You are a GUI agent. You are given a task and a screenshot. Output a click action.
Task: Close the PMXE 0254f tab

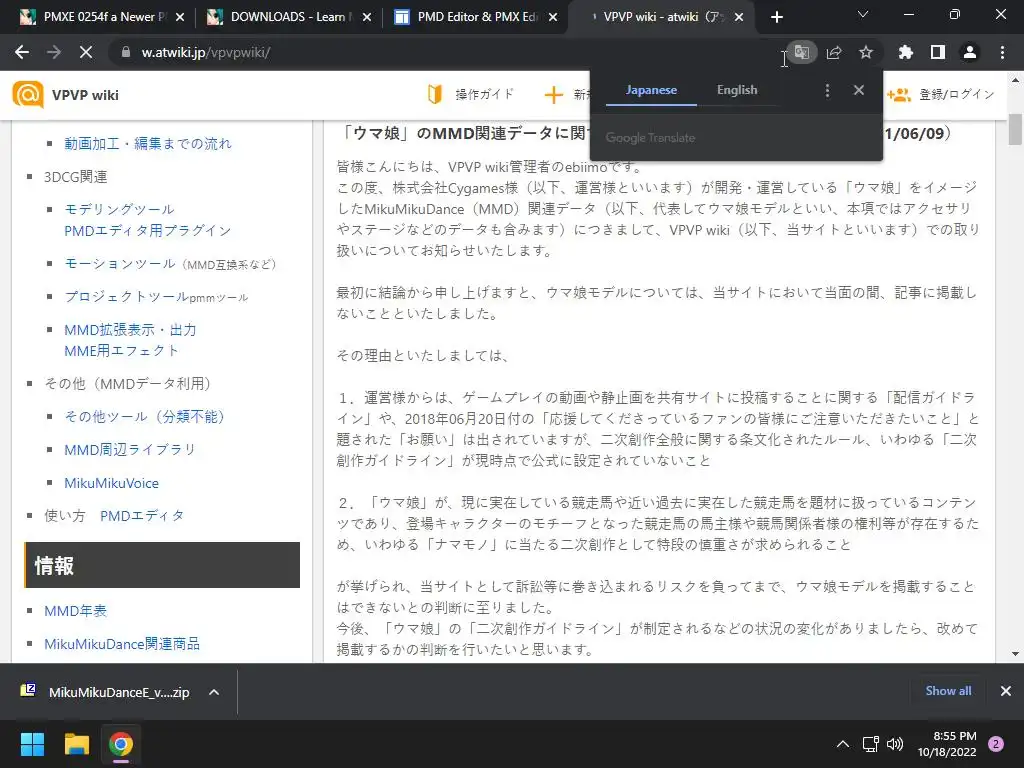pyautogui.click(x=180, y=17)
